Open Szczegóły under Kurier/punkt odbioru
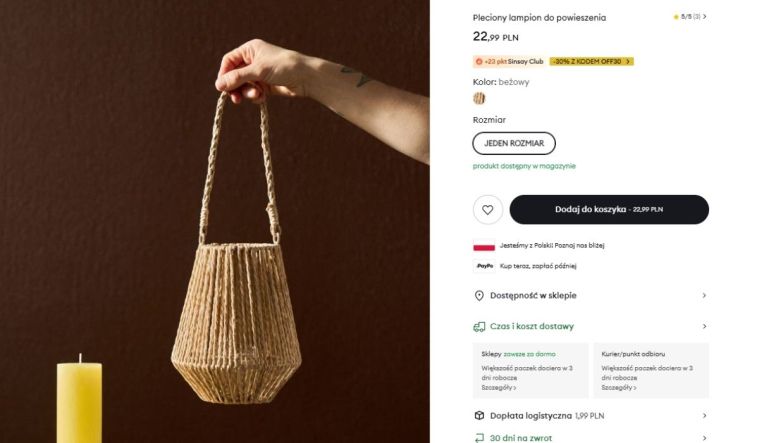 point(619,388)
